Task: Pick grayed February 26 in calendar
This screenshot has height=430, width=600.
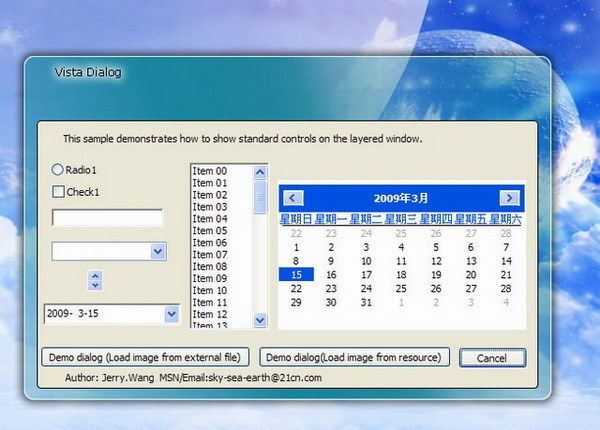Action: click(x=436, y=233)
